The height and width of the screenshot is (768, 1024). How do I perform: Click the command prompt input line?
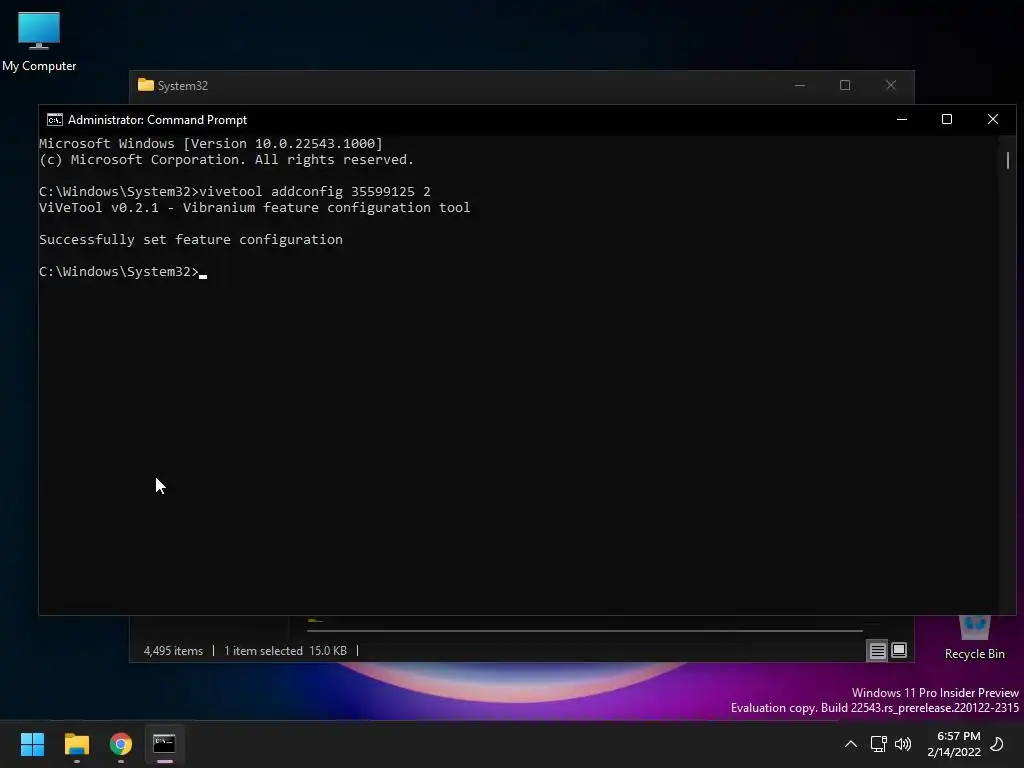pos(123,272)
